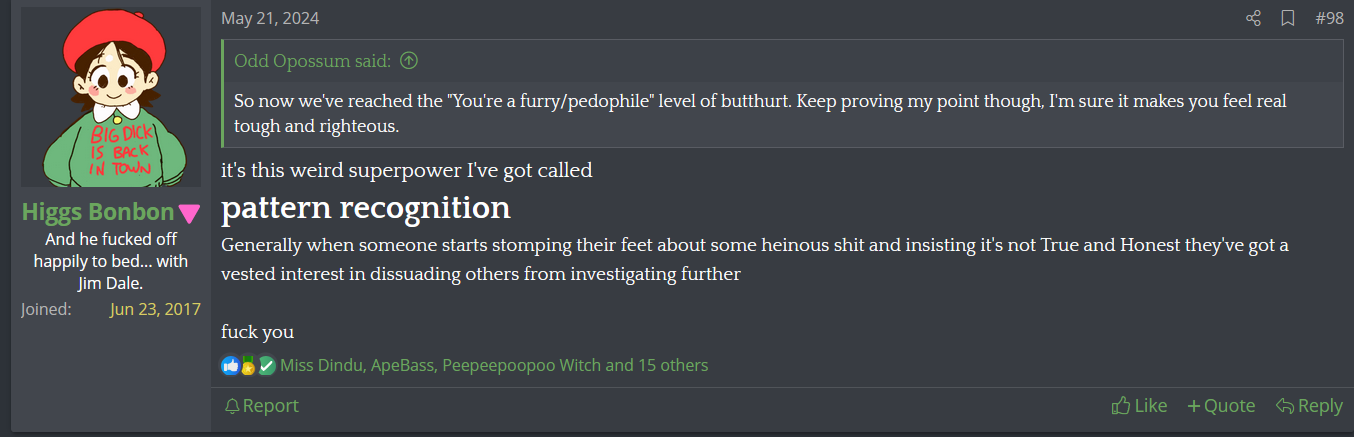Reply to this post
Viewport: 1354px width, 437px height.
[x=1309, y=405]
